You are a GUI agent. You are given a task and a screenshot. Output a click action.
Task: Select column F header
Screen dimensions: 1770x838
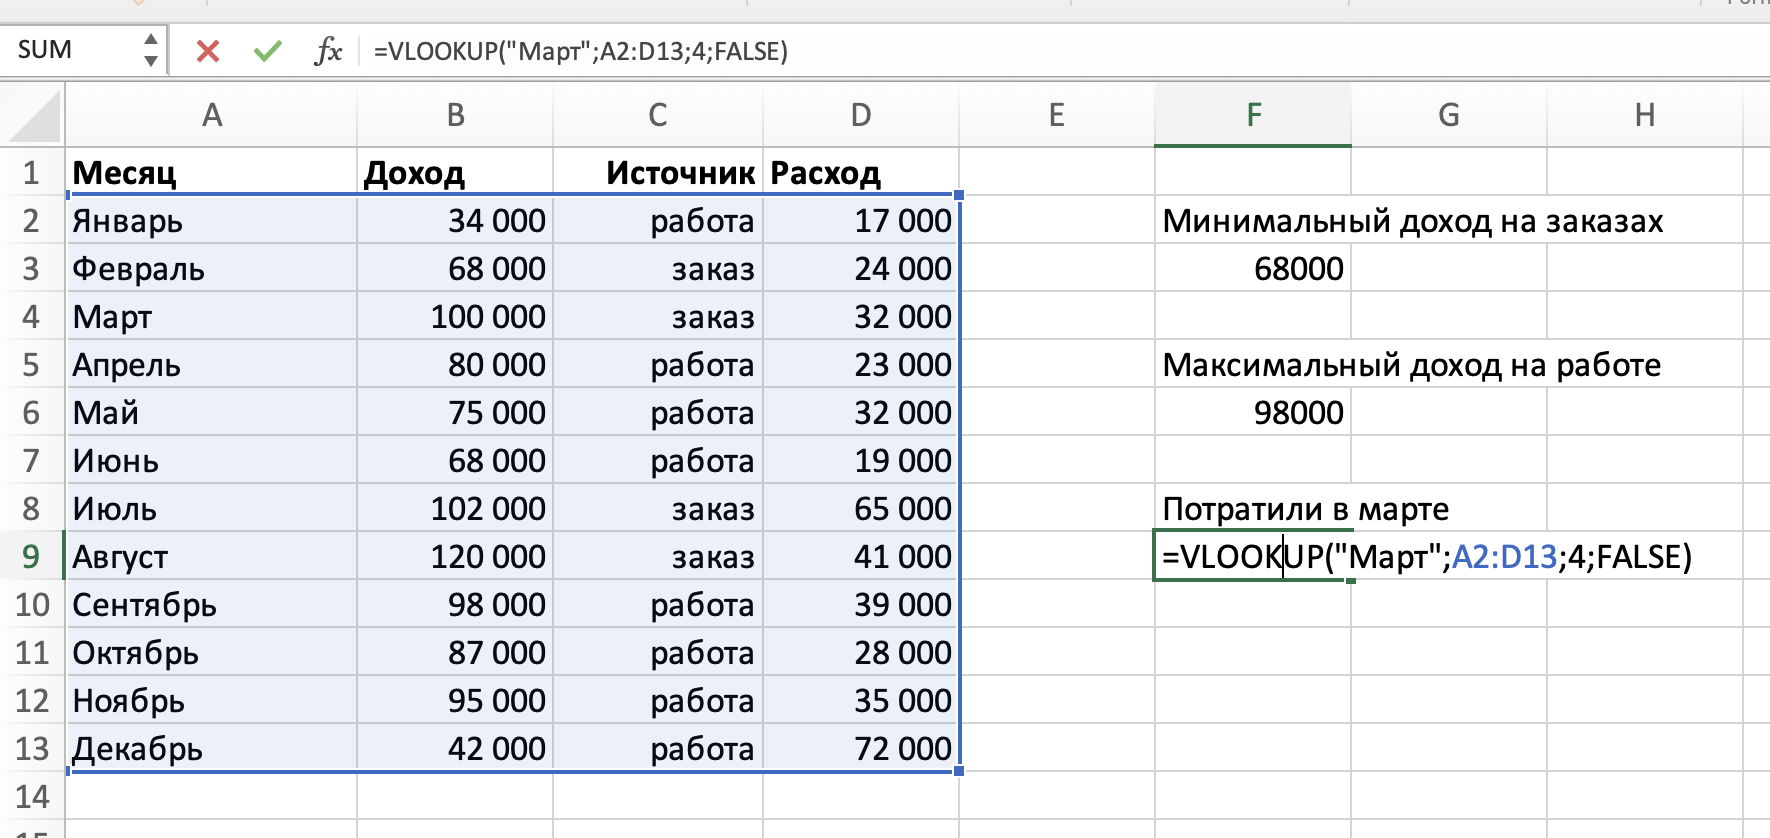coord(1253,116)
